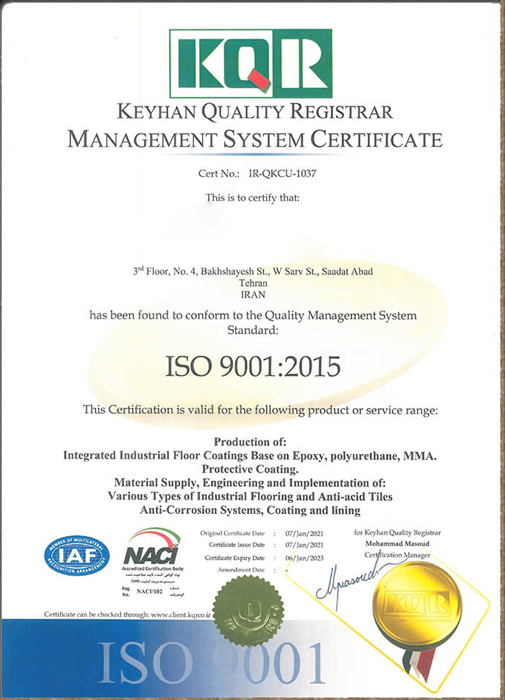Click the 'Production of:' heading
This screenshot has width=505, height=700.
[x=250, y=442]
